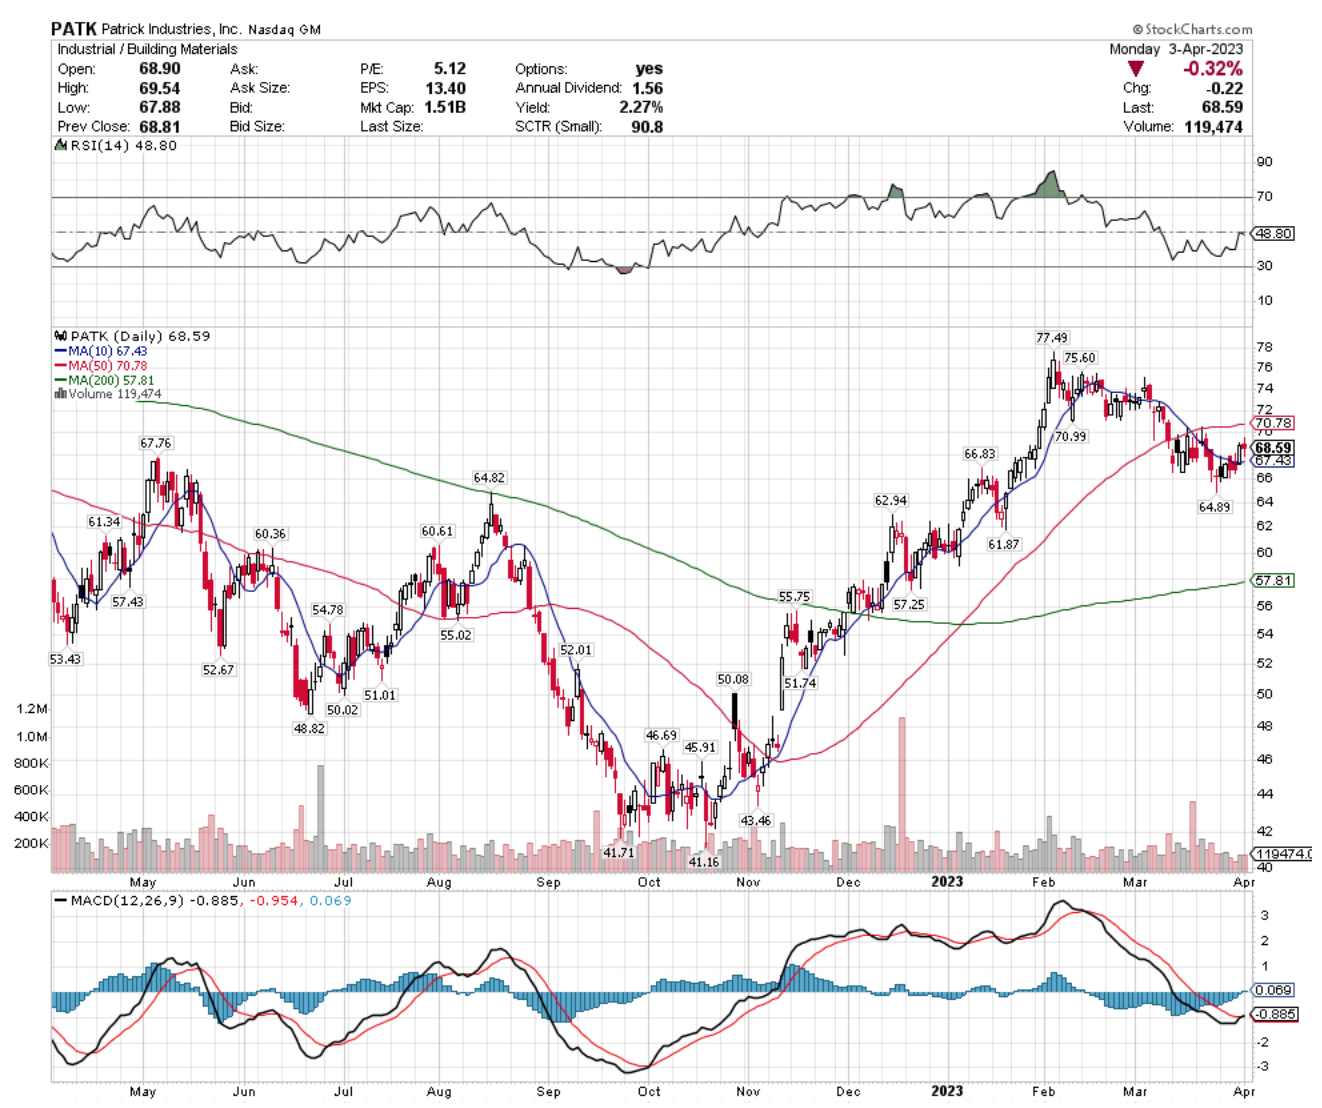Click the Annual Dividend value 1.56
Viewport: 1322px width, 1108px height.
click(x=647, y=88)
